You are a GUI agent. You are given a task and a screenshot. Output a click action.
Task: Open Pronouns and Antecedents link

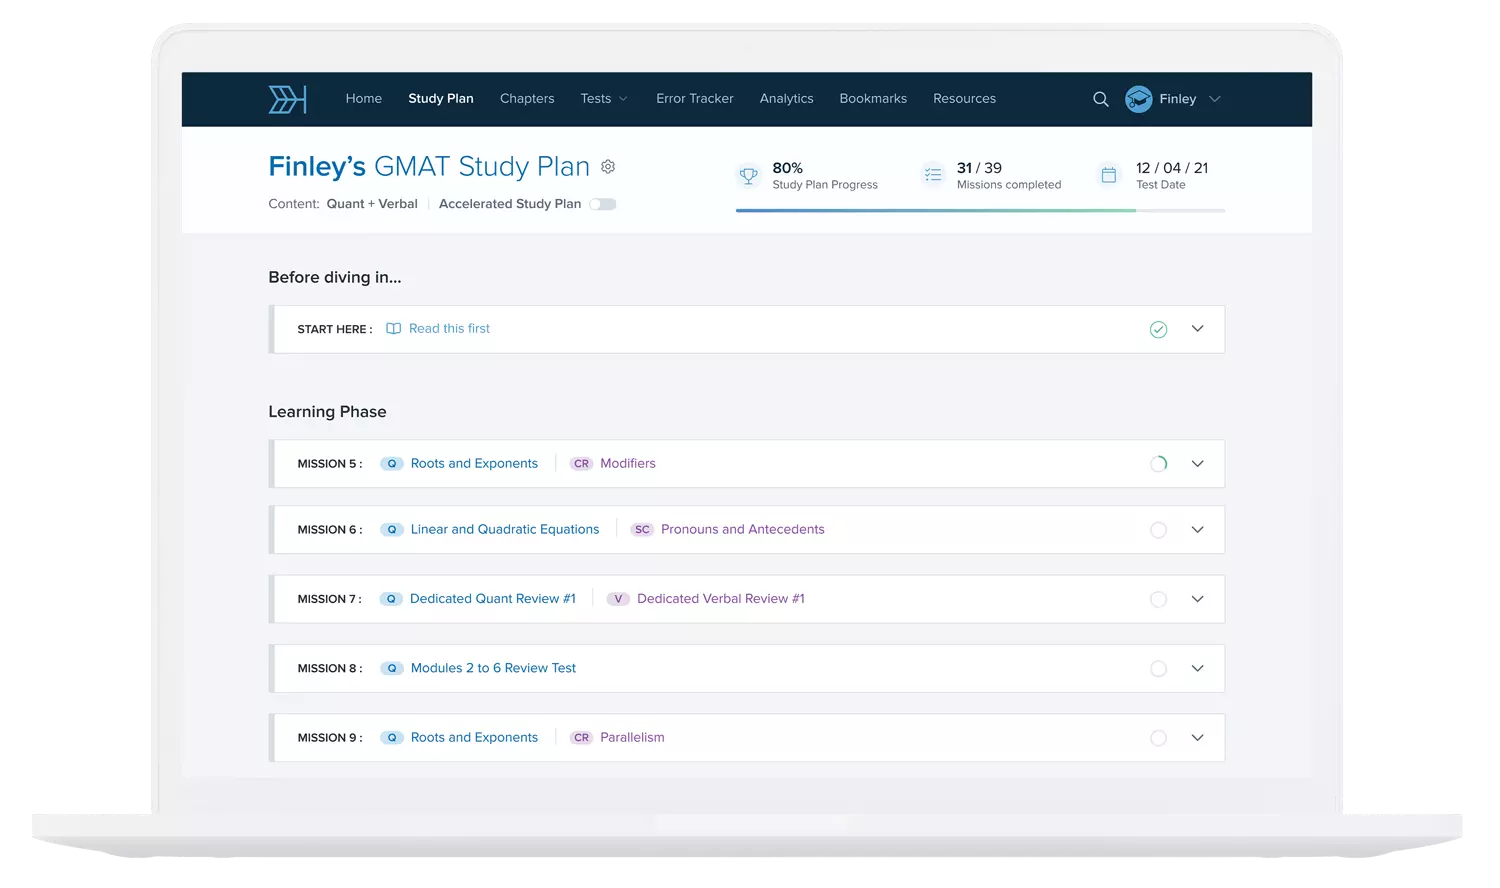coord(743,530)
